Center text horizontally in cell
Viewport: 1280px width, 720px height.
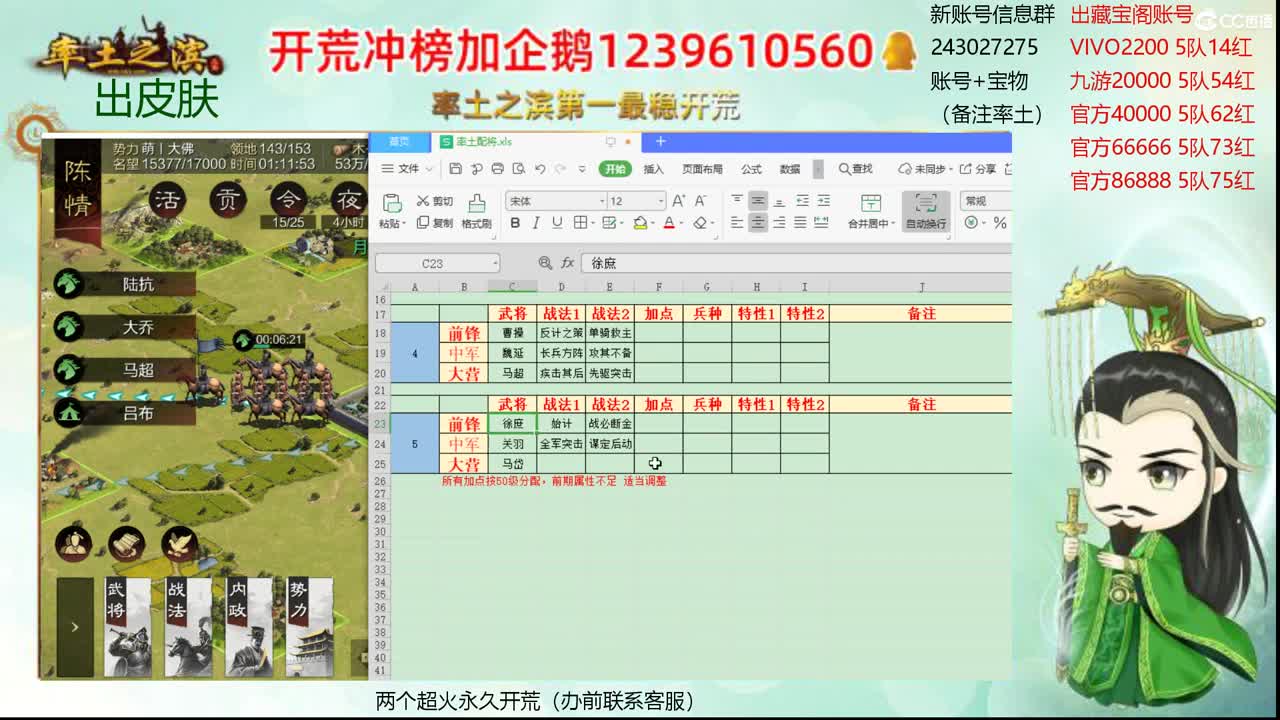point(758,223)
